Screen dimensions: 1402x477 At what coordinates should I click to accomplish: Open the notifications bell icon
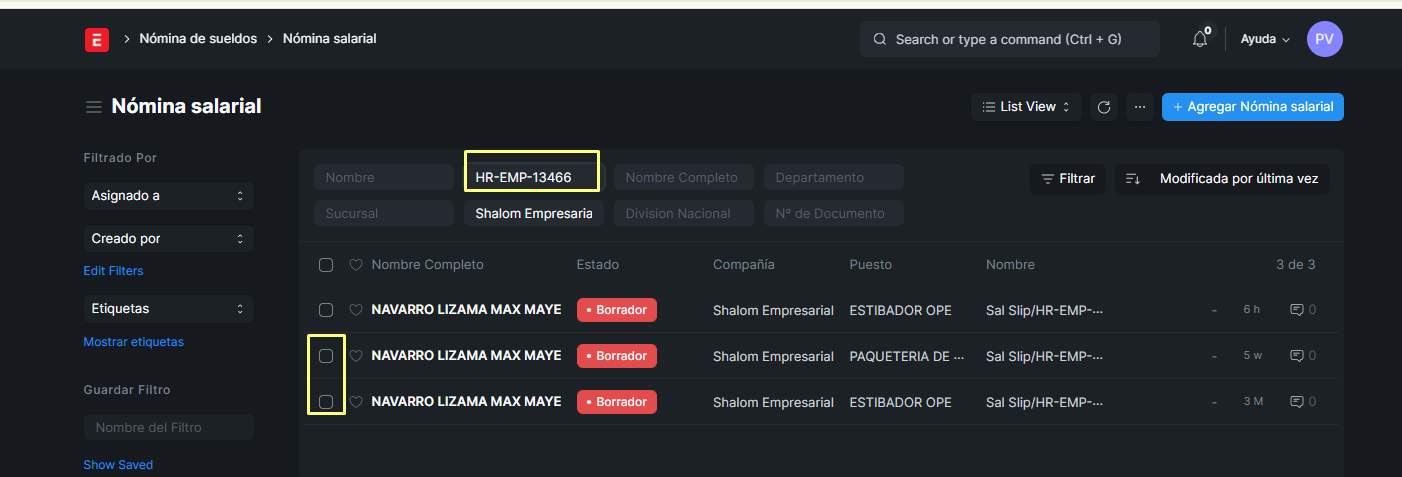[x=1200, y=39]
